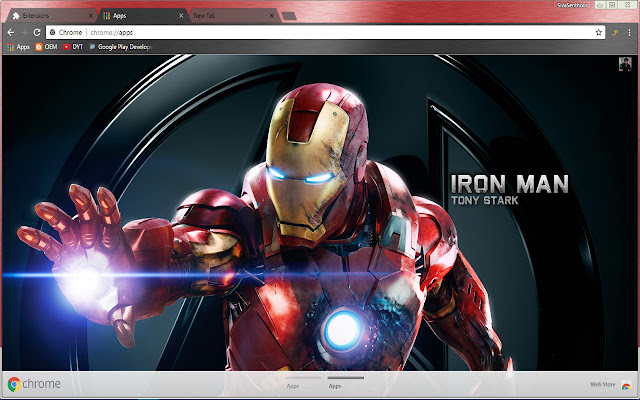Open the DYT bookmark
This screenshot has height=400, width=640.
point(73,47)
